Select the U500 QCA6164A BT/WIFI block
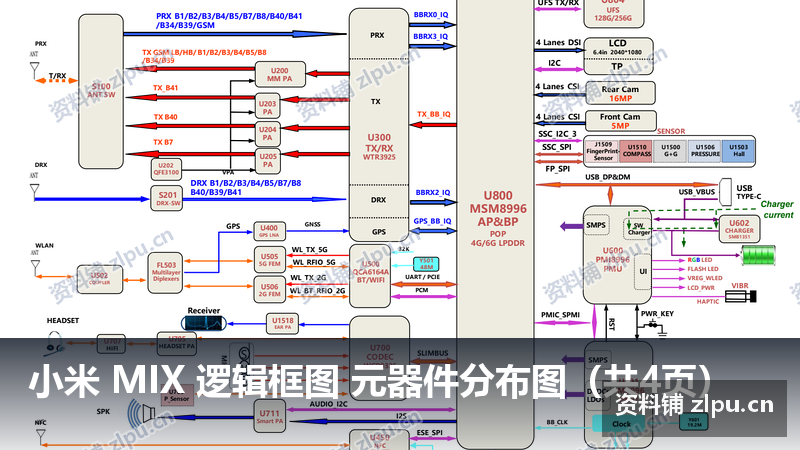The height and width of the screenshot is (450, 800). pyautogui.click(x=370, y=276)
